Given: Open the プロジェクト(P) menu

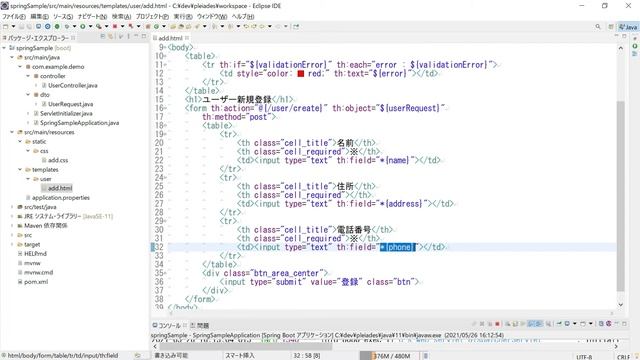Looking at the screenshot, I should [152, 16].
